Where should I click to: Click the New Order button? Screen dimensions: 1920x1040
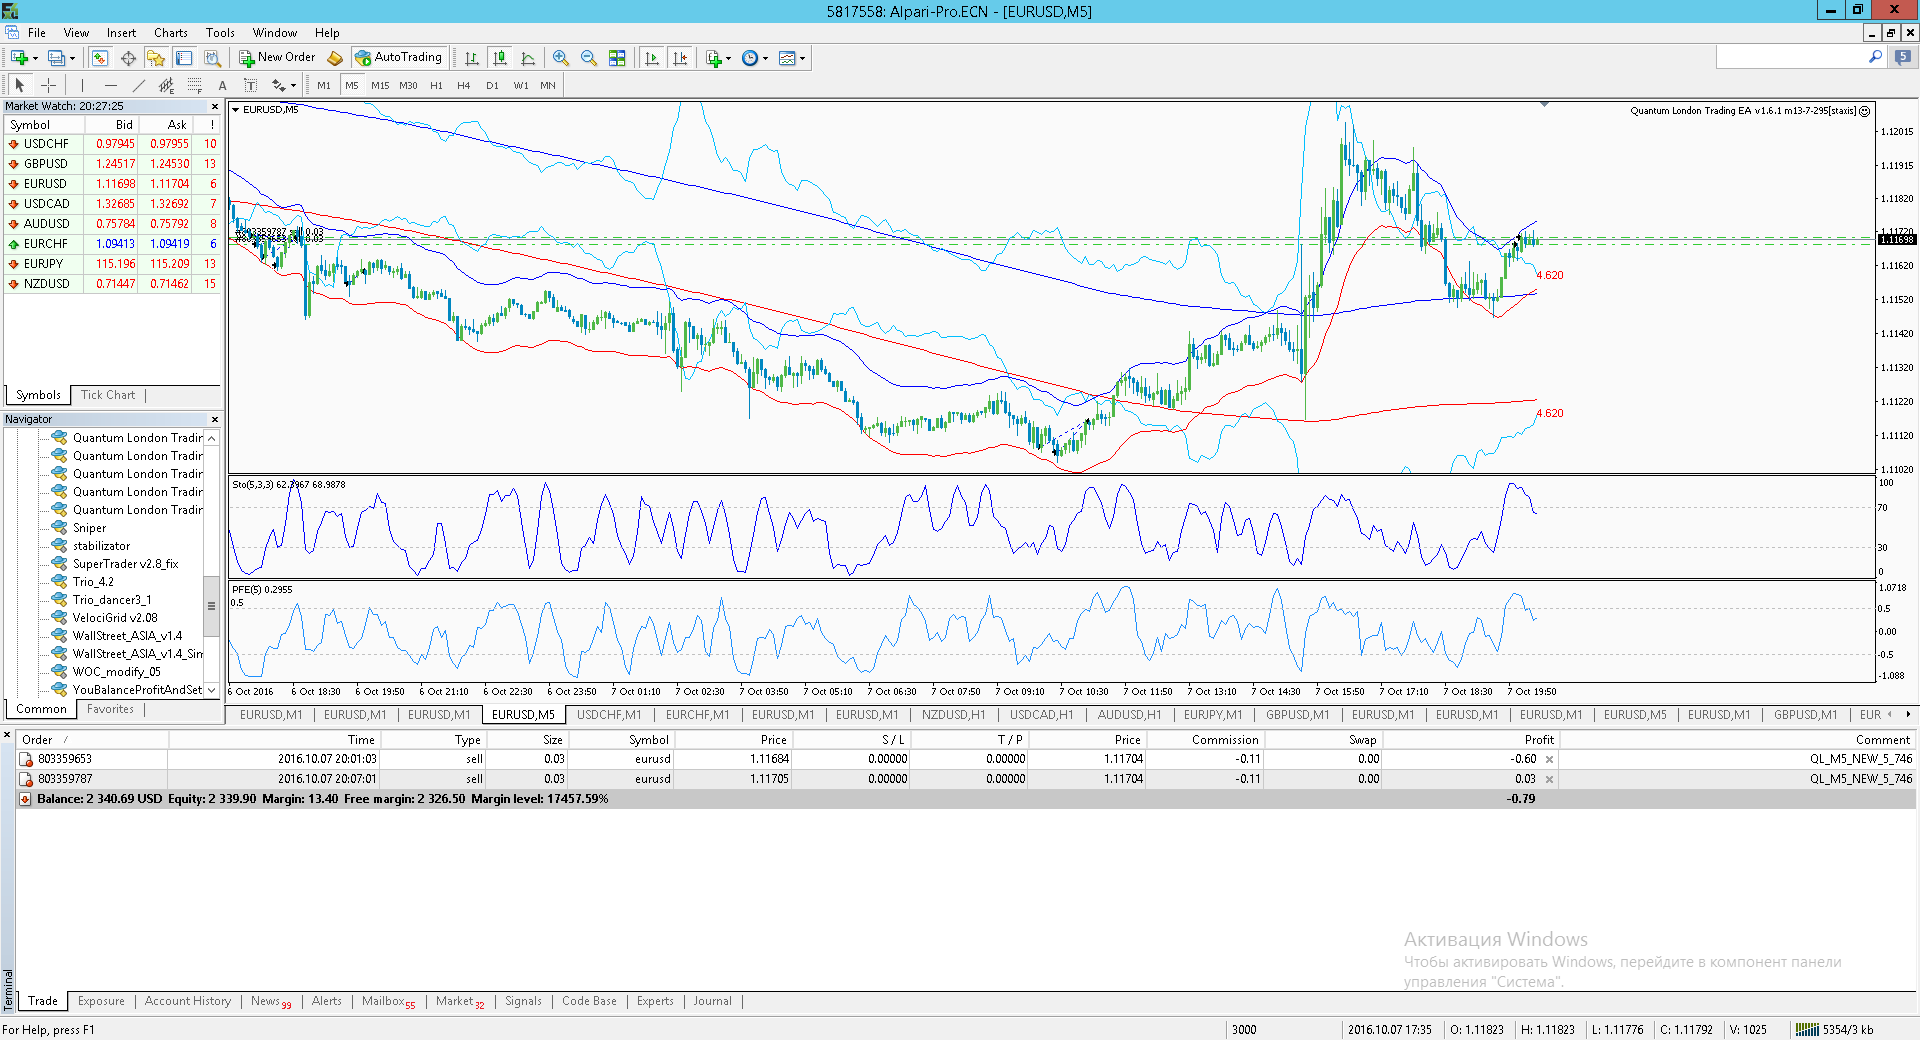[x=277, y=58]
